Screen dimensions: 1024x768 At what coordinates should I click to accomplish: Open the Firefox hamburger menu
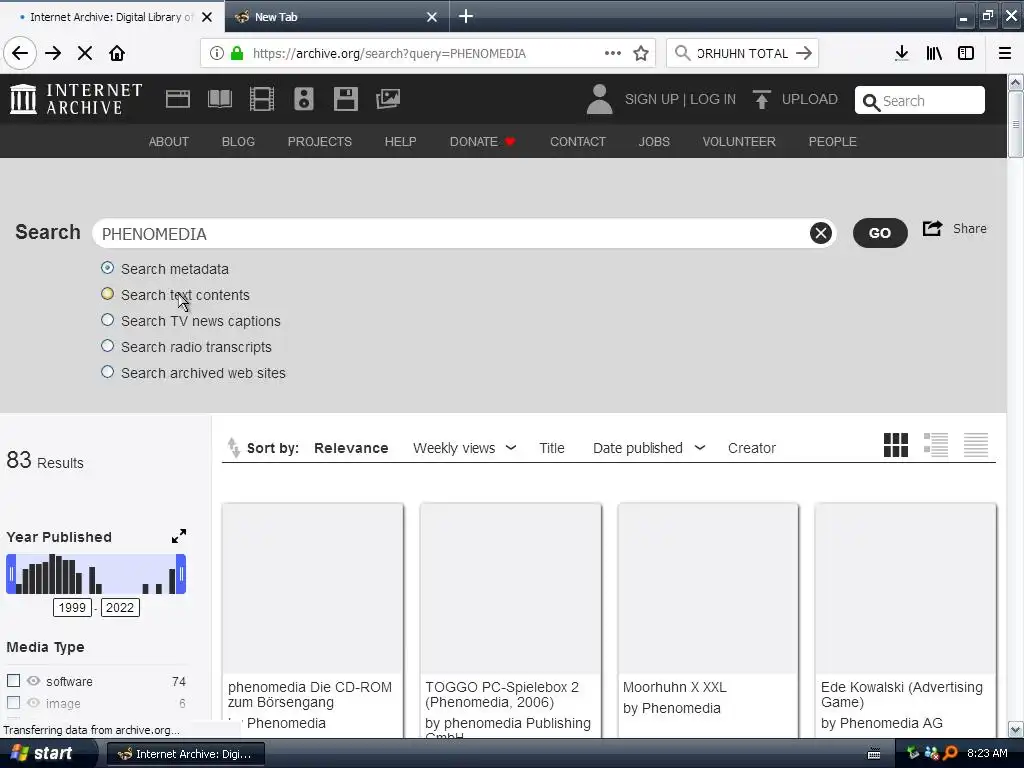(x=1005, y=53)
